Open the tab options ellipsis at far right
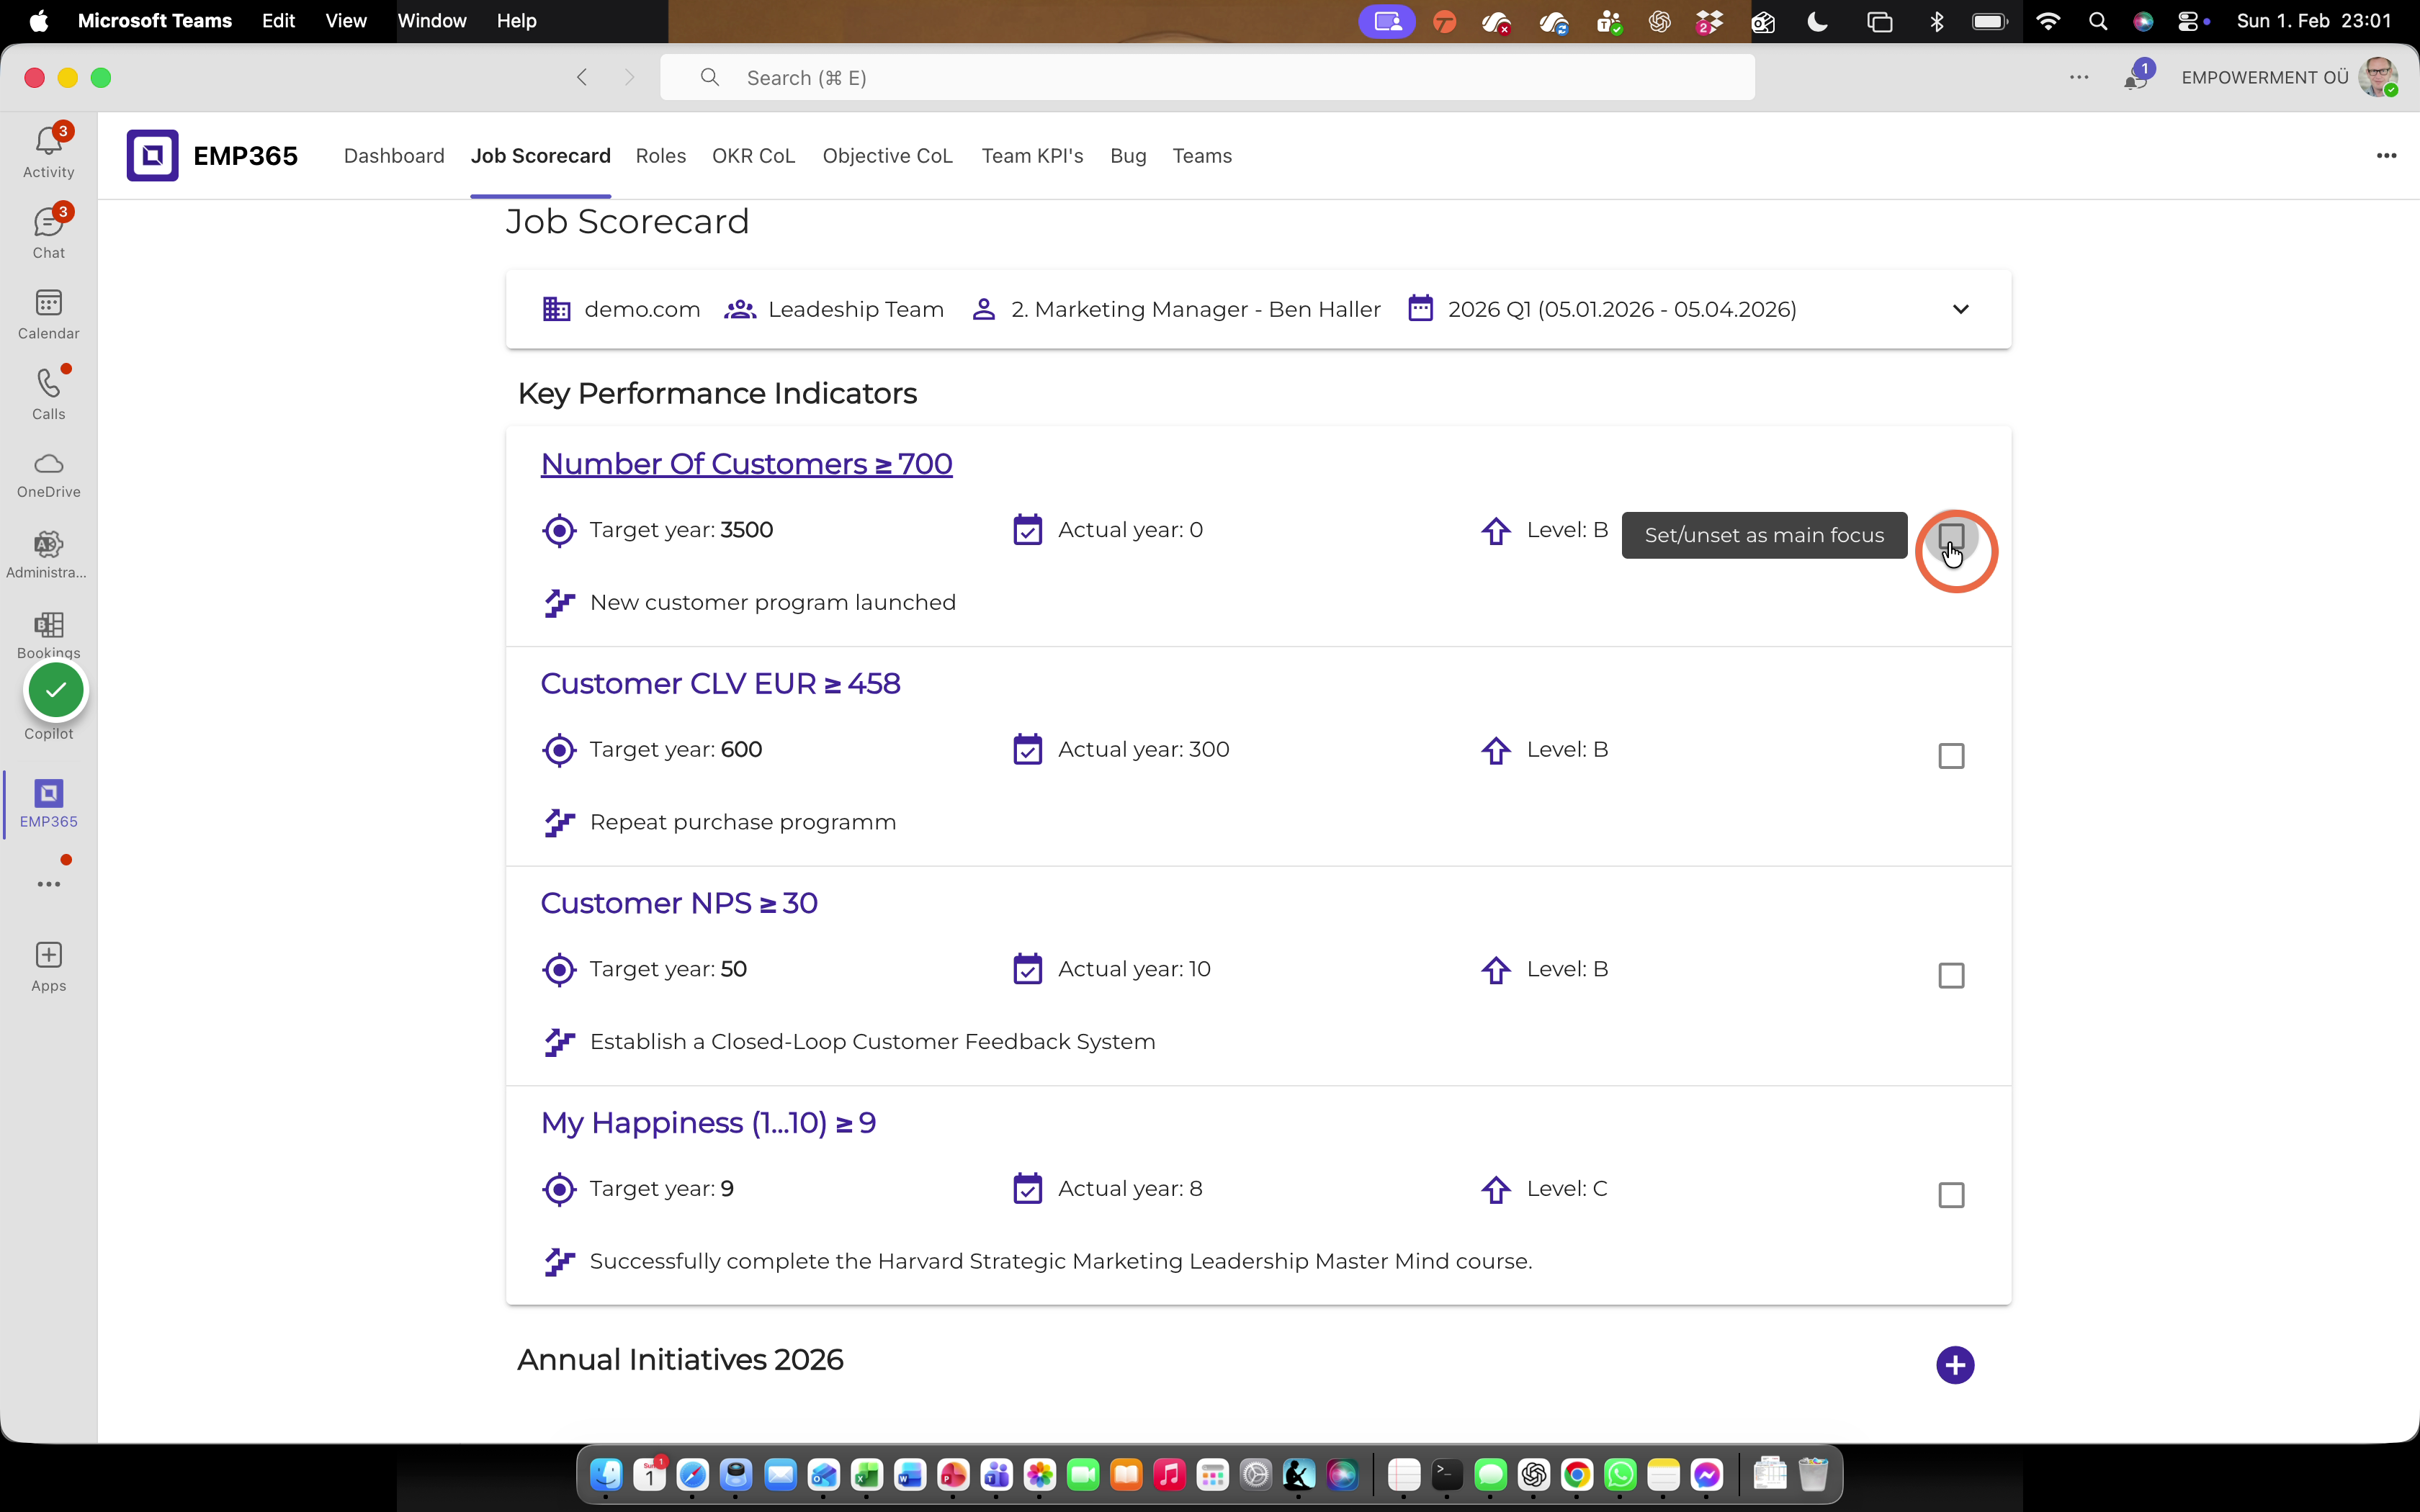 tap(2386, 155)
